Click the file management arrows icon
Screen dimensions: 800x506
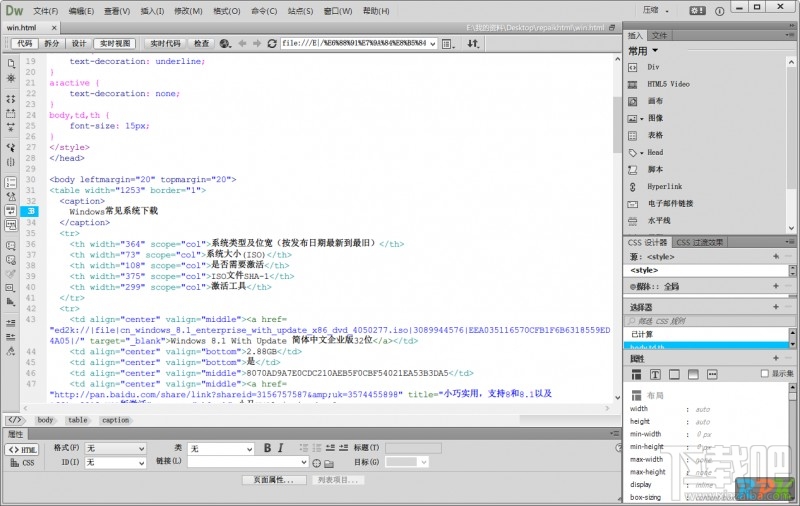(x=473, y=44)
